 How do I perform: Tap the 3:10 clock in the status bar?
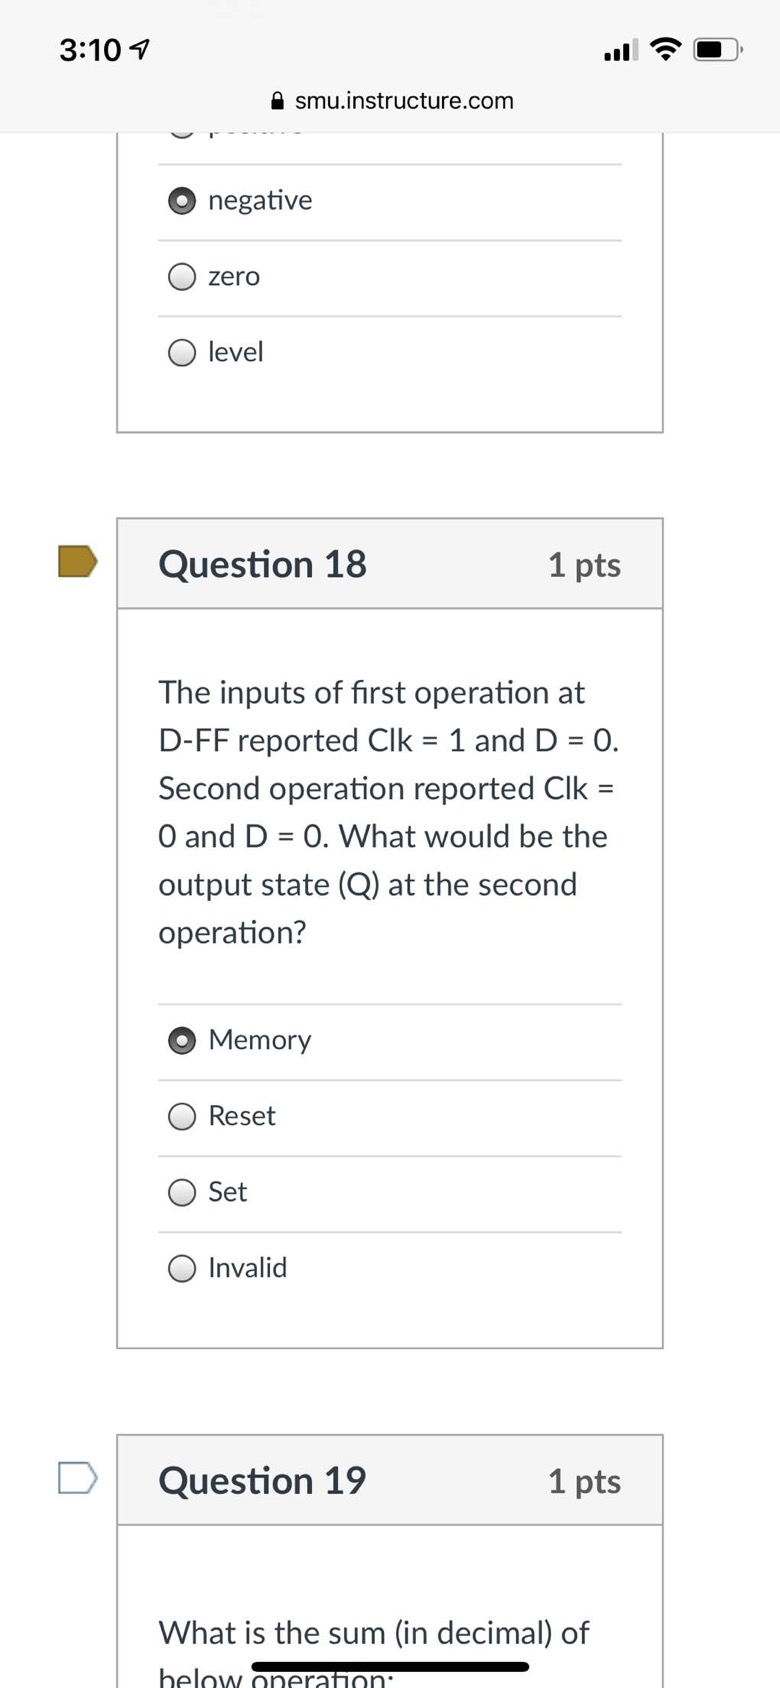[90, 49]
